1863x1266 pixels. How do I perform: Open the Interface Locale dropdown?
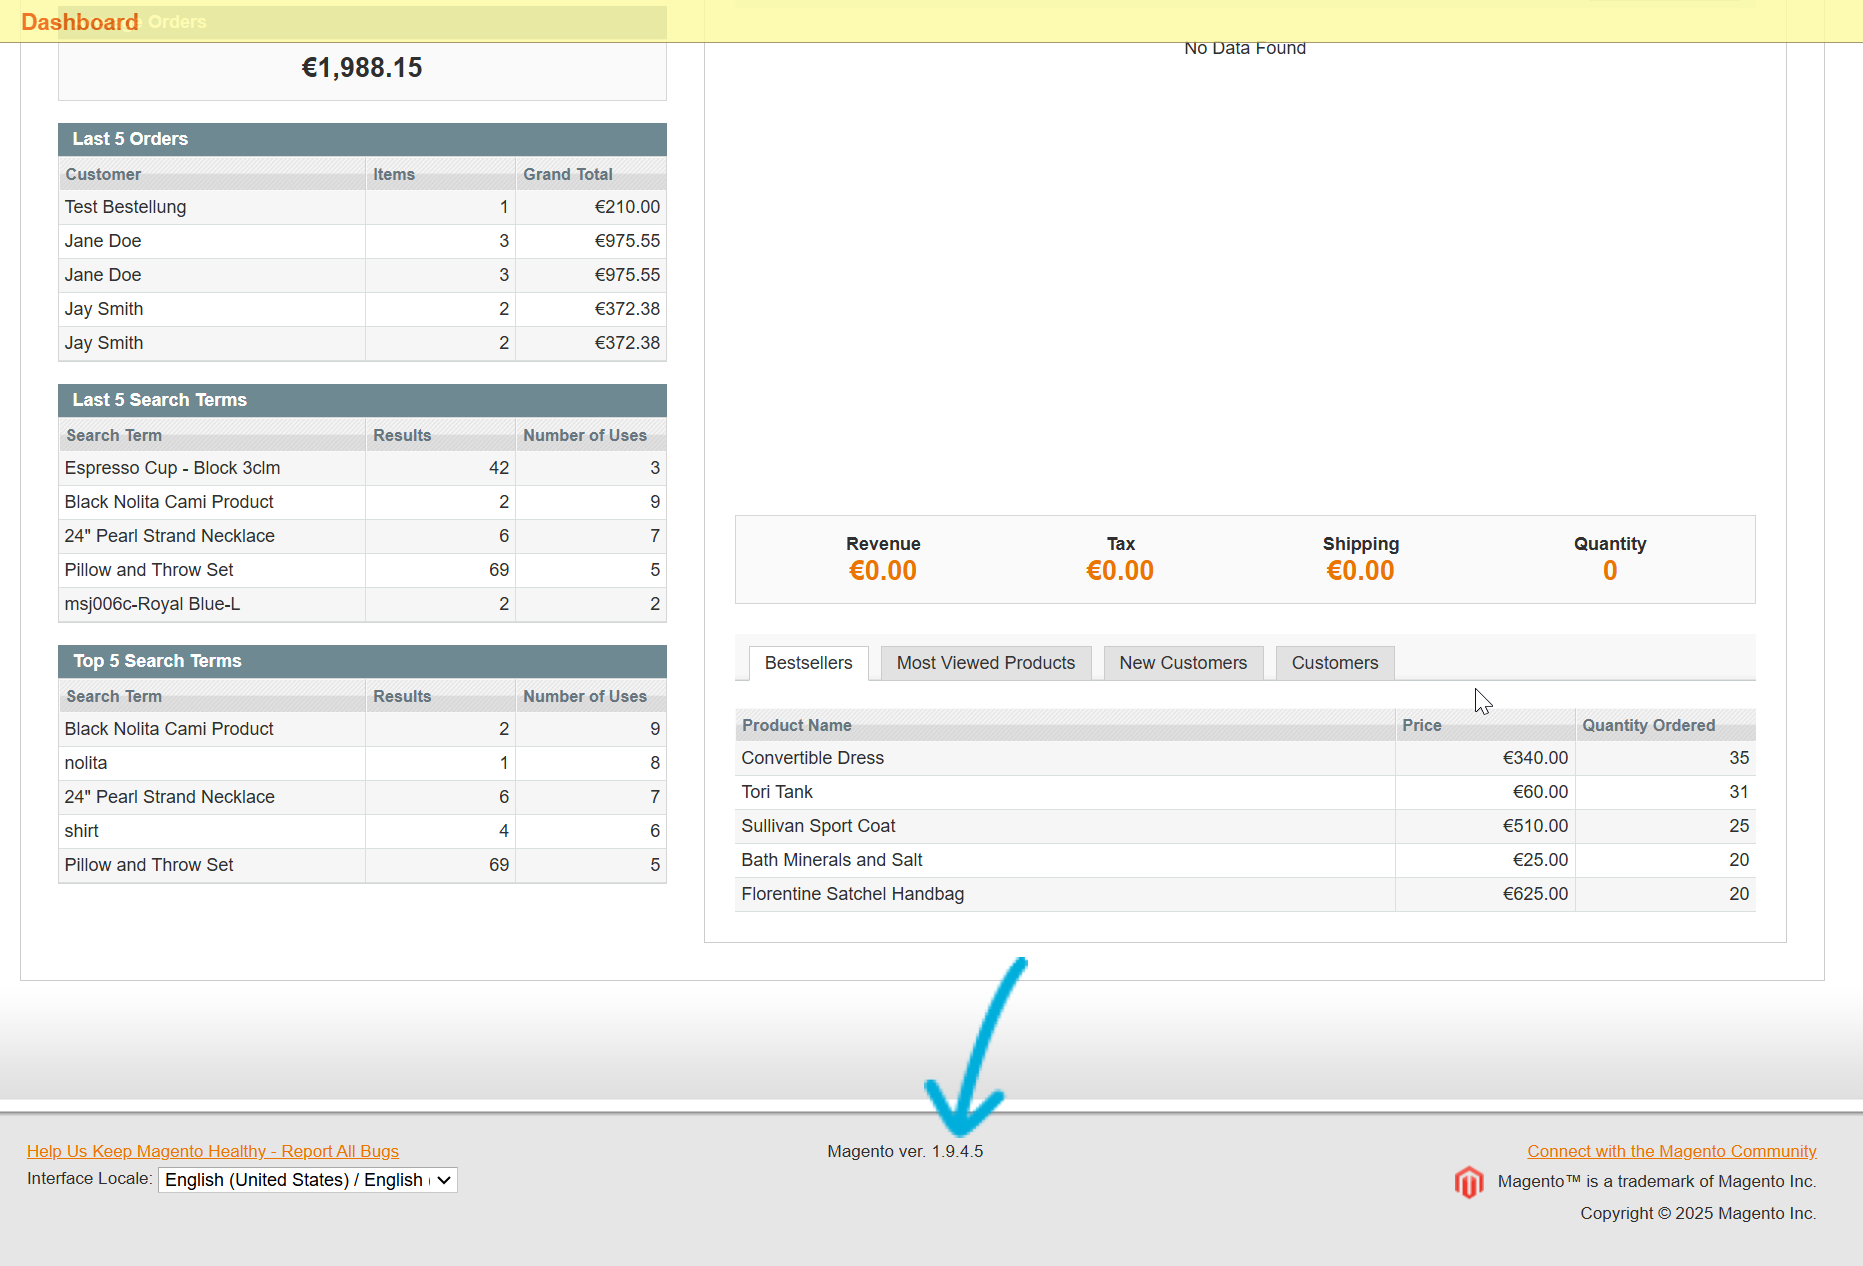tap(306, 1179)
